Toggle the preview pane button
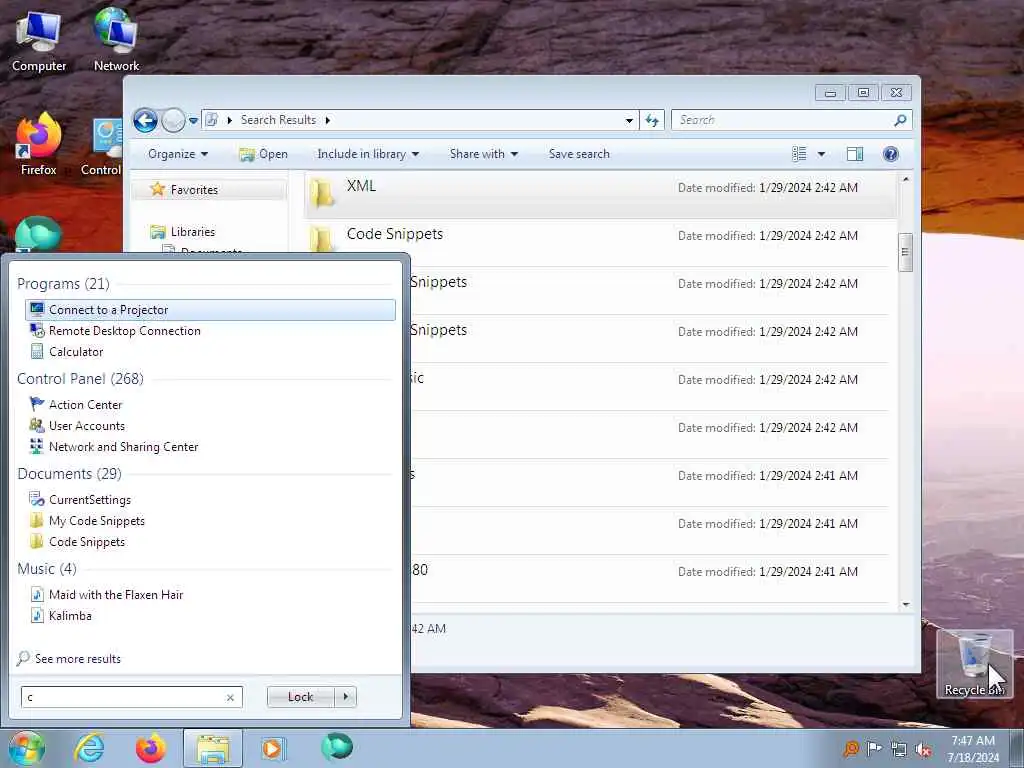 [x=855, y=154]
